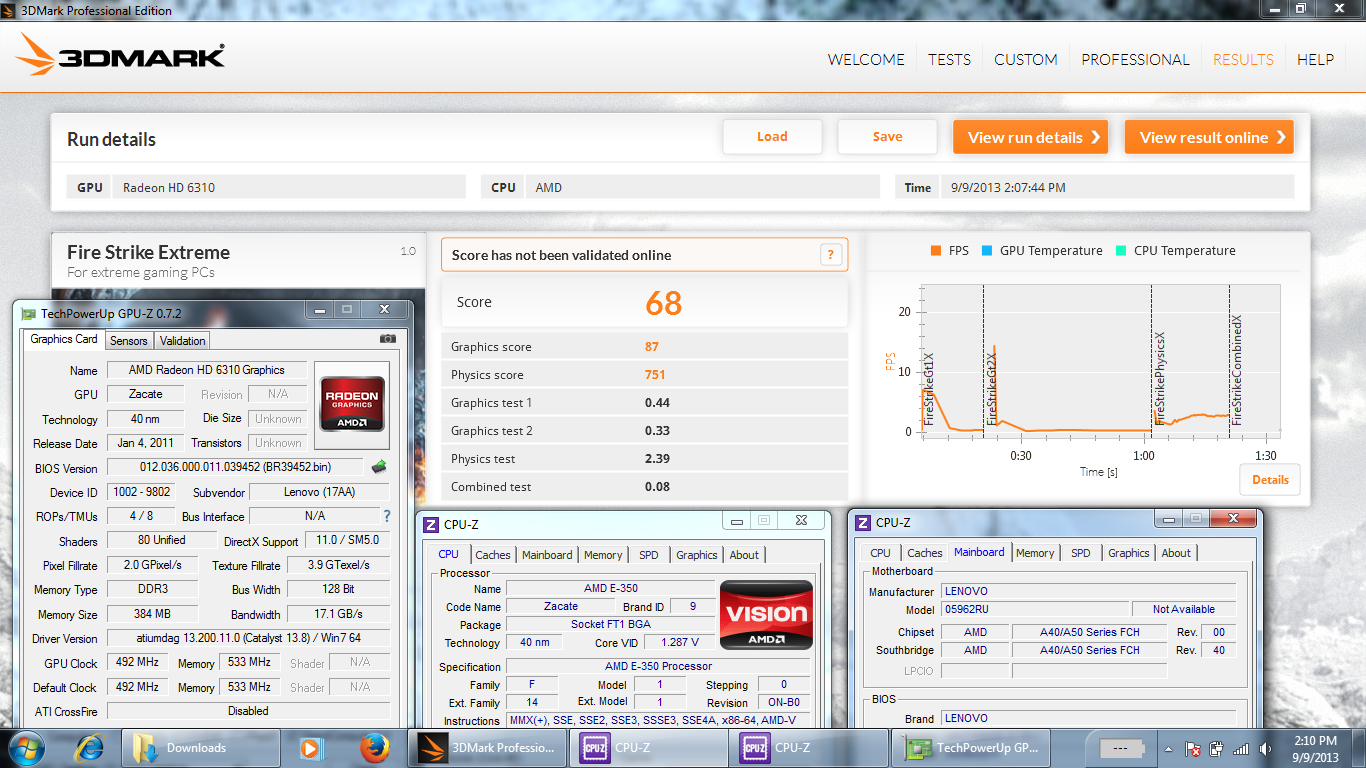
Task: Click the volume speaker tray icon
Action: point(1265,748)
